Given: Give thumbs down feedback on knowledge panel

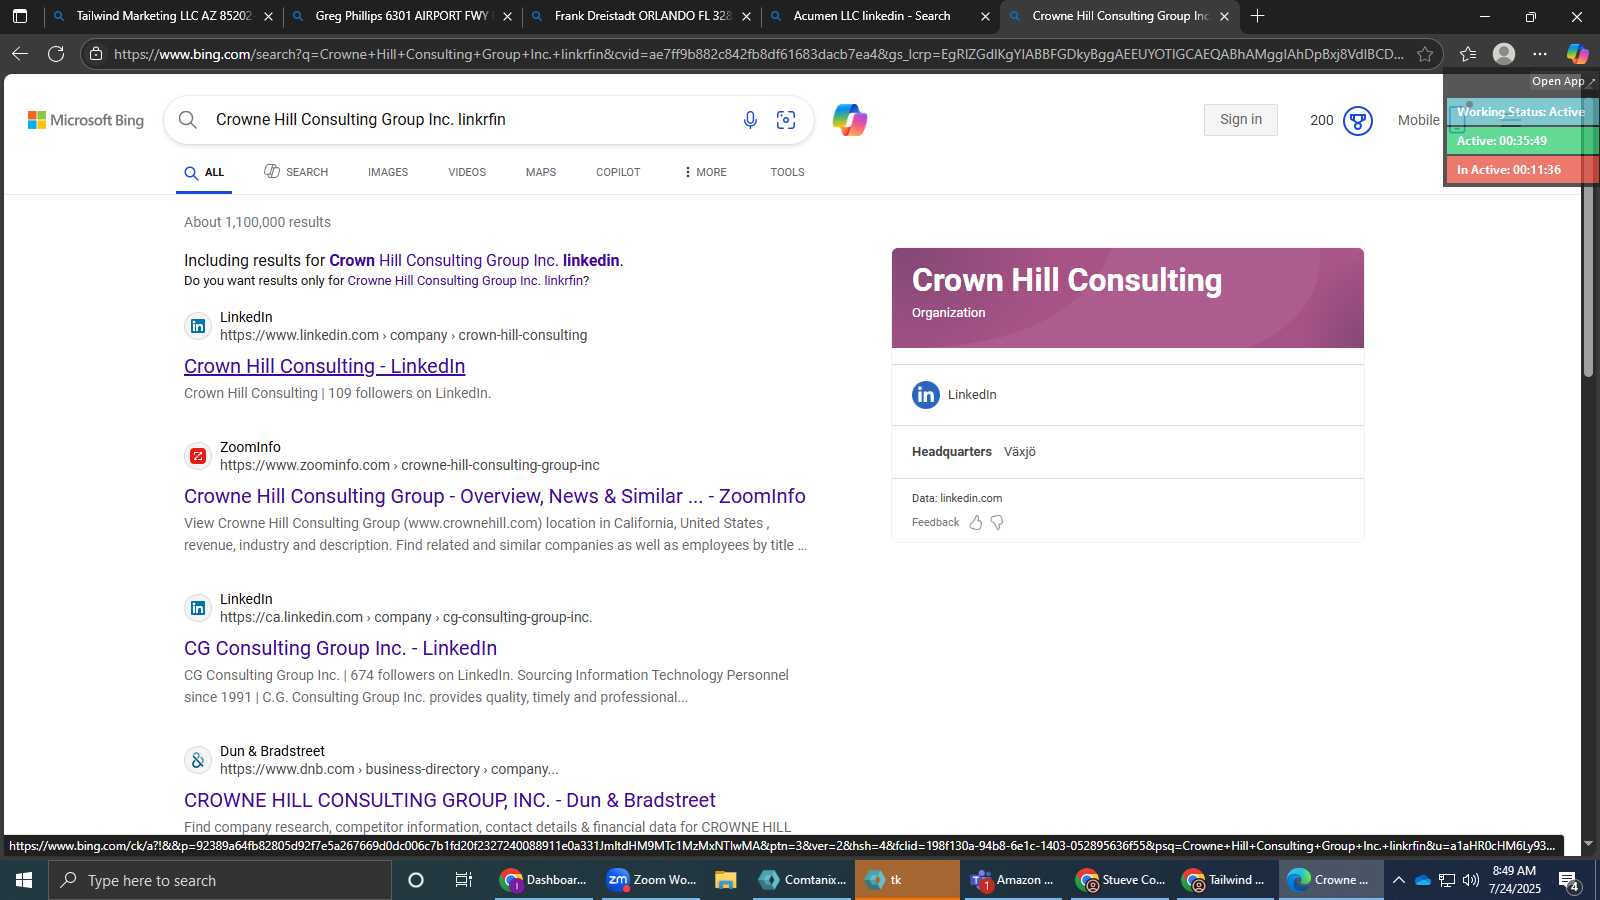Looking at the screenshot, I should tap(997, 523).
